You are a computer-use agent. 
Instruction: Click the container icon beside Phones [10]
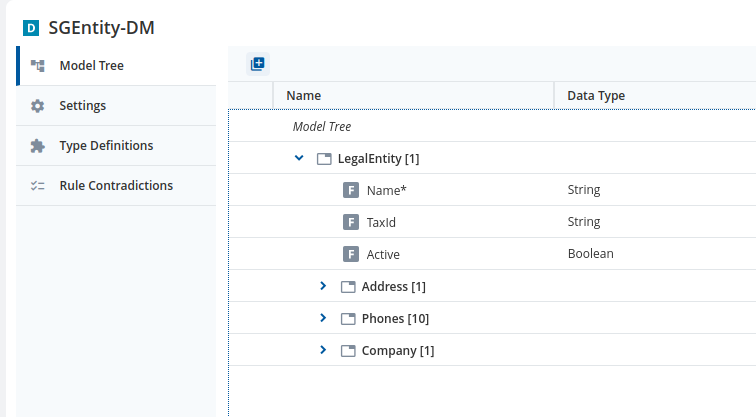click(348, 319)
